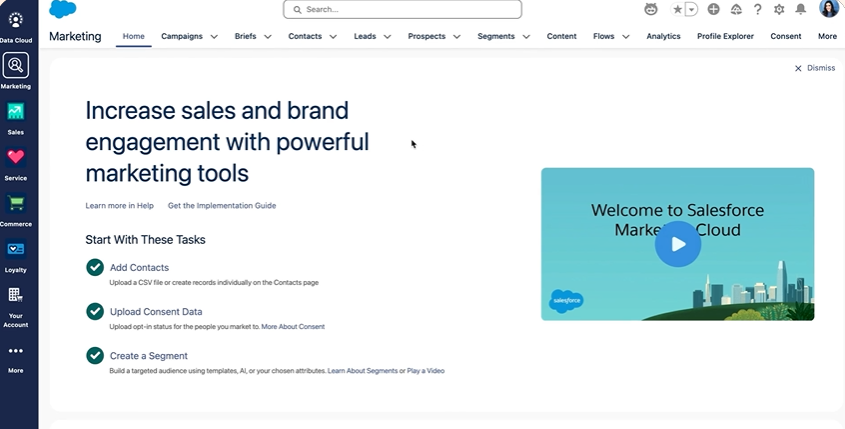Expand the Briefs tab dropdown chevron

coord(268,37)
